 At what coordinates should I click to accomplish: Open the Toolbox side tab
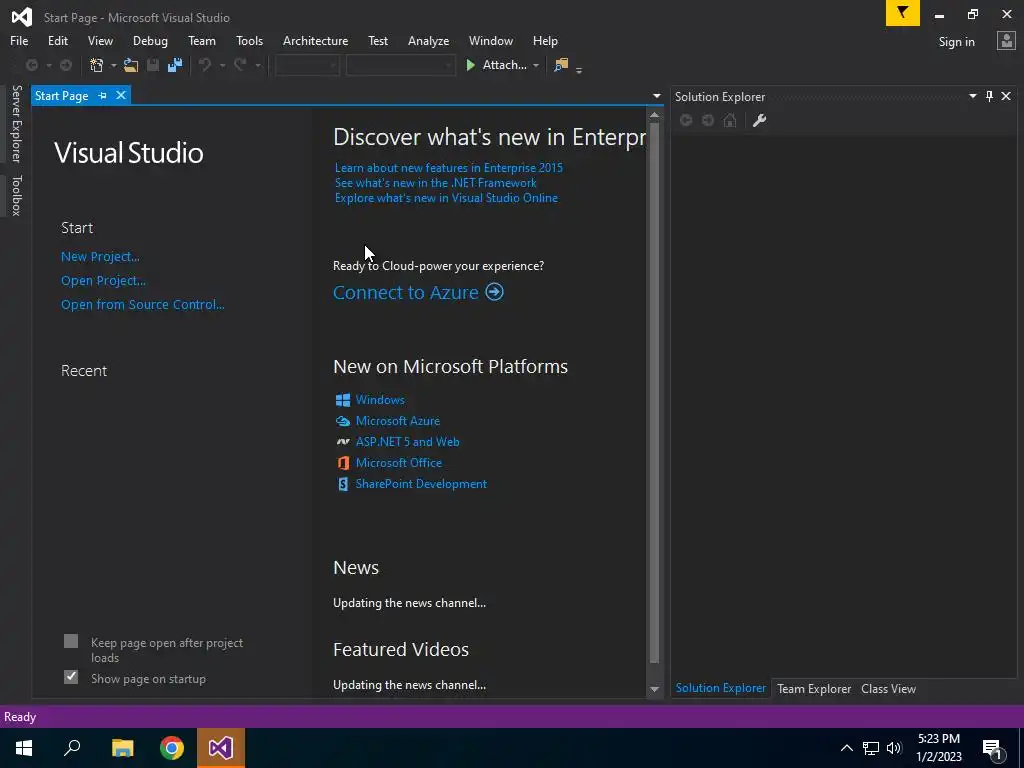16,195
